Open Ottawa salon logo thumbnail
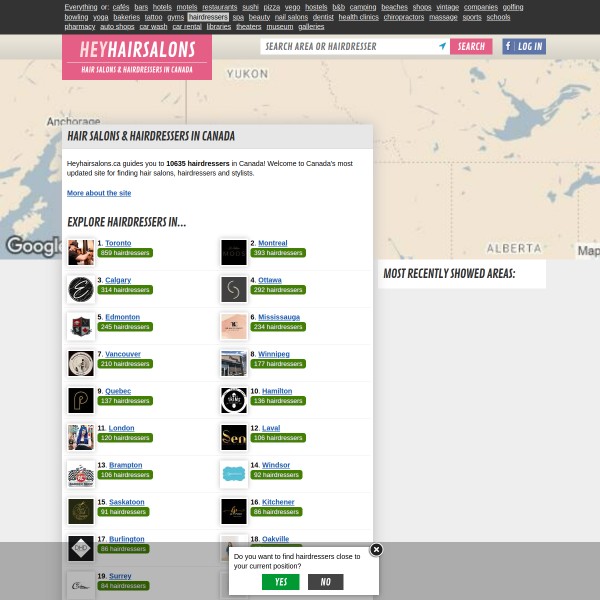Viewport: 600px width, 600px height. [x=234, y=290]
